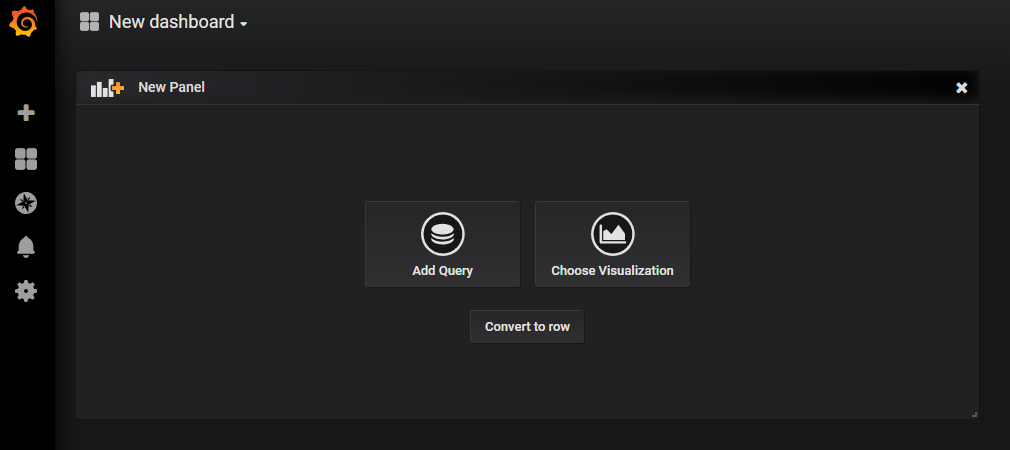
Task: Click the grid icon beside New dashboard title
Action: pyautogui.click(x=90, y=22)
